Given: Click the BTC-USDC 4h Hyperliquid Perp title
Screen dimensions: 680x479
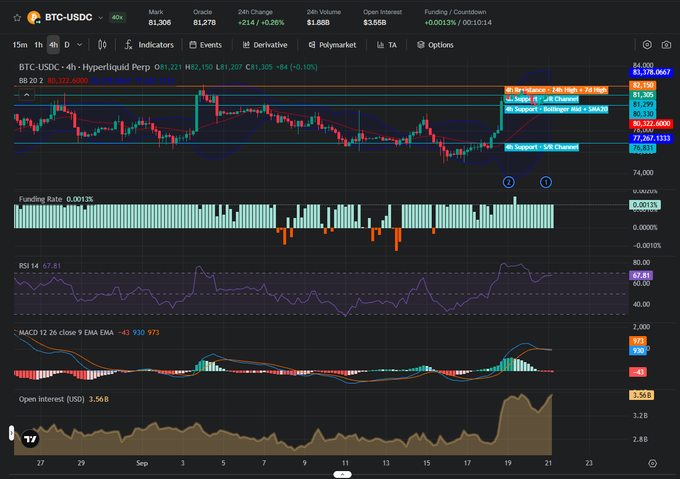Looking at the screenshot, I should tap(84, 67).
